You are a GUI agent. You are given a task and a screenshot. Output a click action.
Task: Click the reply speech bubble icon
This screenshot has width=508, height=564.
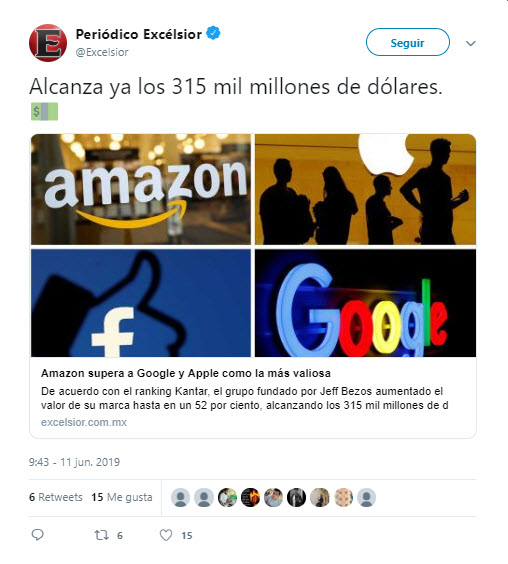pyautogui.click(x=37, y=535)
